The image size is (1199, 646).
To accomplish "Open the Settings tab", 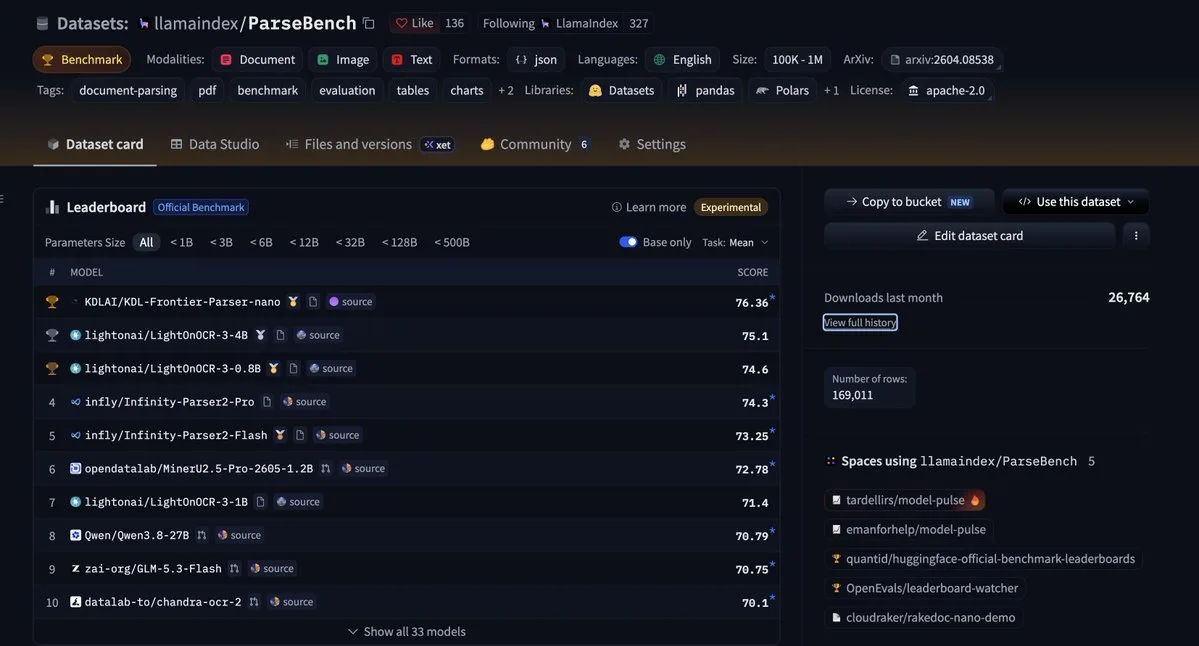I will (652, 144).
